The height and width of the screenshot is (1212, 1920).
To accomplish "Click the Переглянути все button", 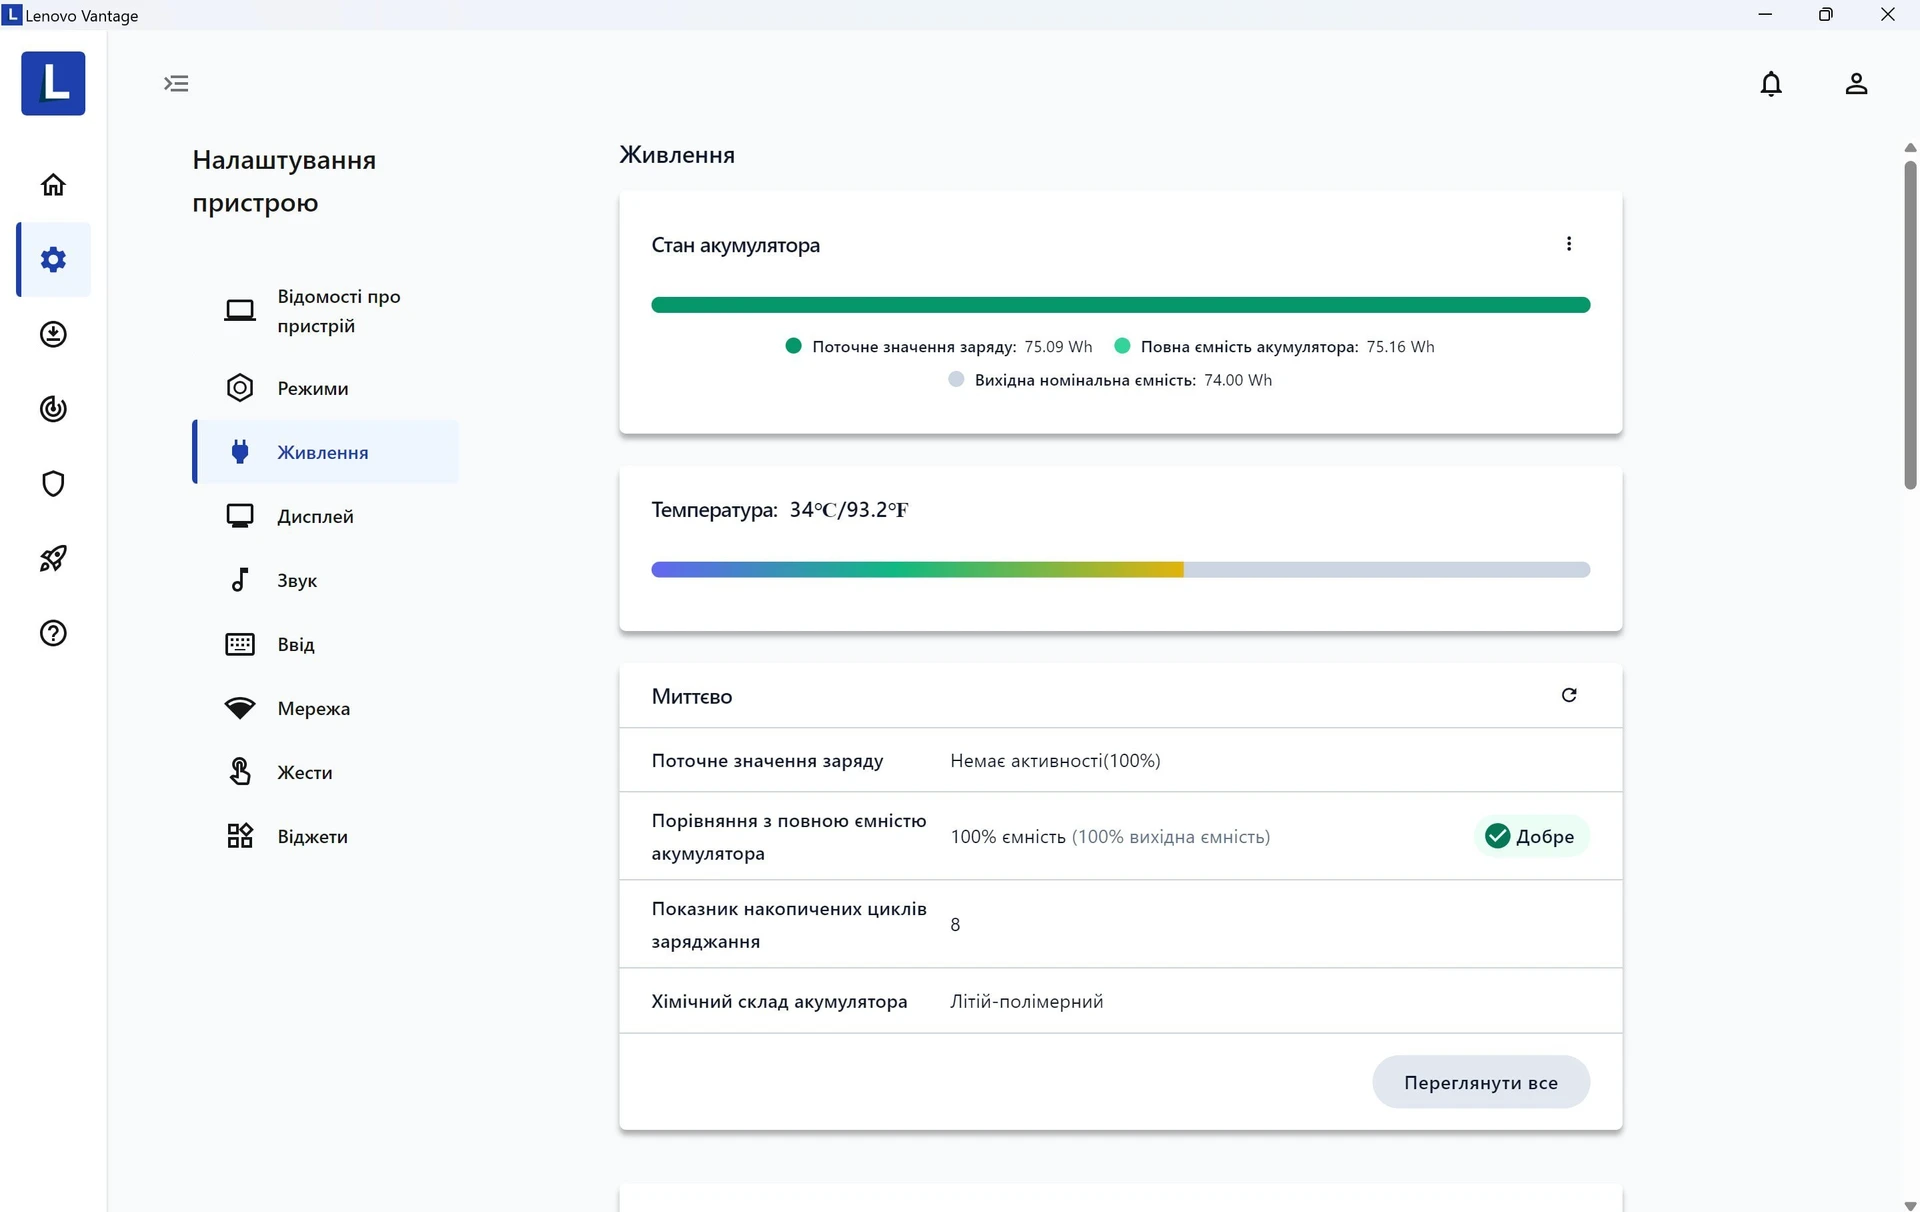I will (1481, 1082).
